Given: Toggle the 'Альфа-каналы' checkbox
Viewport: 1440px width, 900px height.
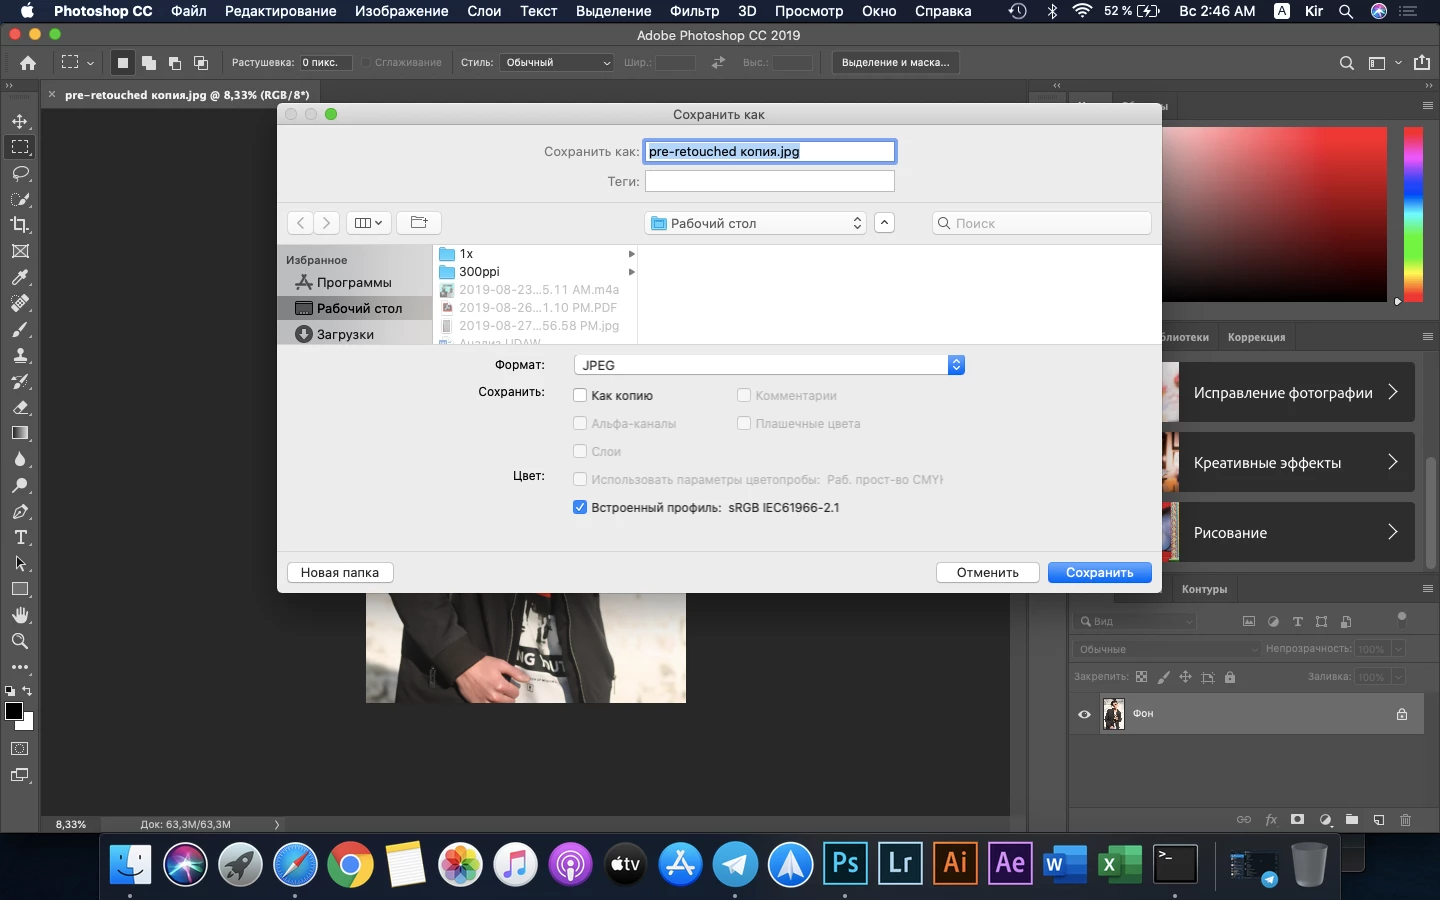Looking at the screenshot, I should pyautogui.click(x=580, y=424).
